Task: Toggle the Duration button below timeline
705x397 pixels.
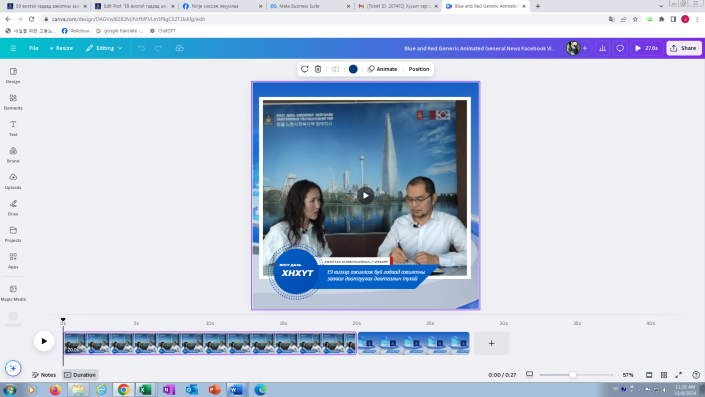Action: 80,375
